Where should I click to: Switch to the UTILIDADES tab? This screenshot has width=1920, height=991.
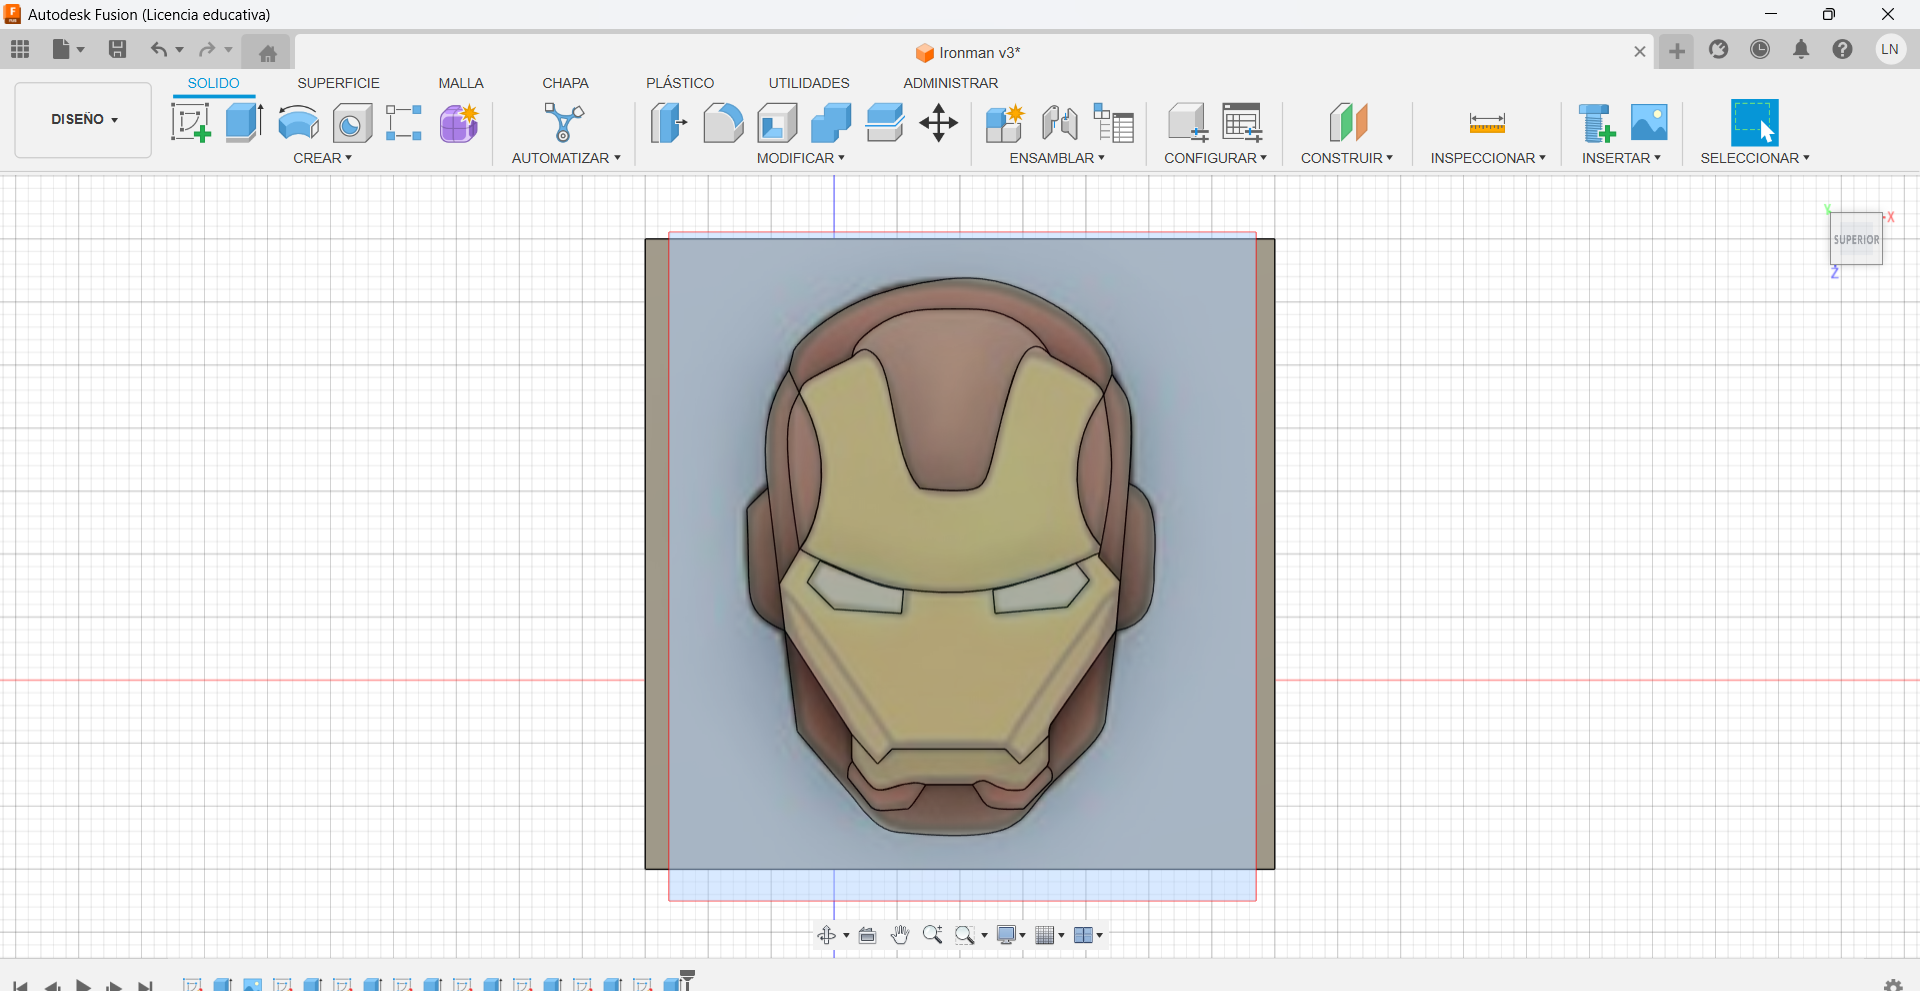pos(809,83)
